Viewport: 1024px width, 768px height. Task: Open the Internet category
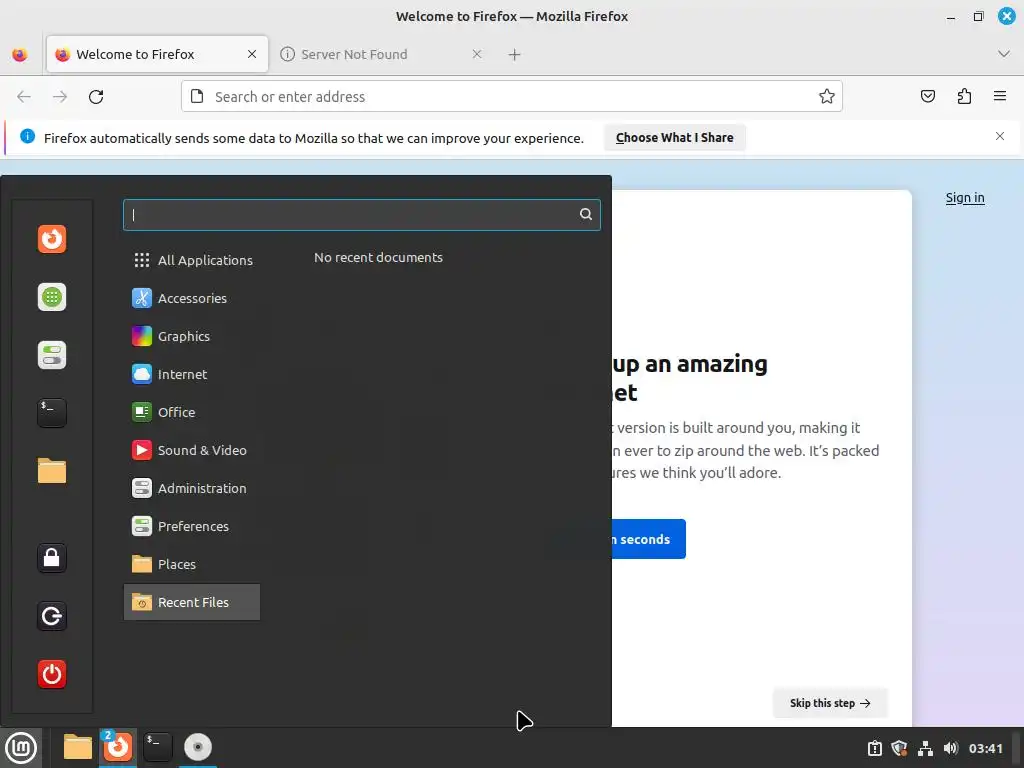[x=193, y=374]
